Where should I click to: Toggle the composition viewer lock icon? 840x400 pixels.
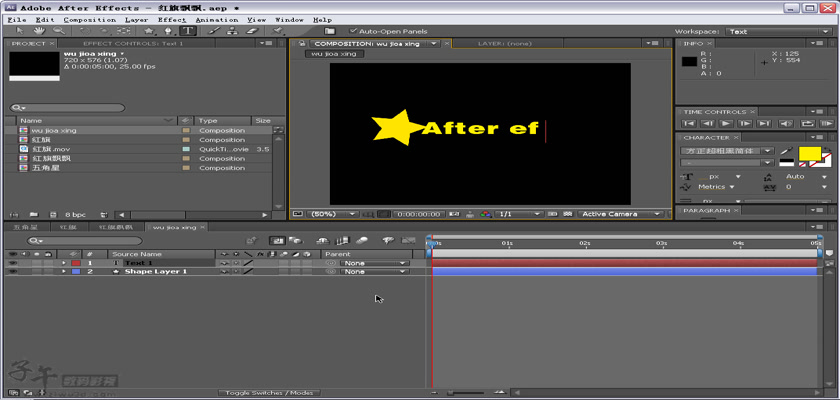click(302, 43)
